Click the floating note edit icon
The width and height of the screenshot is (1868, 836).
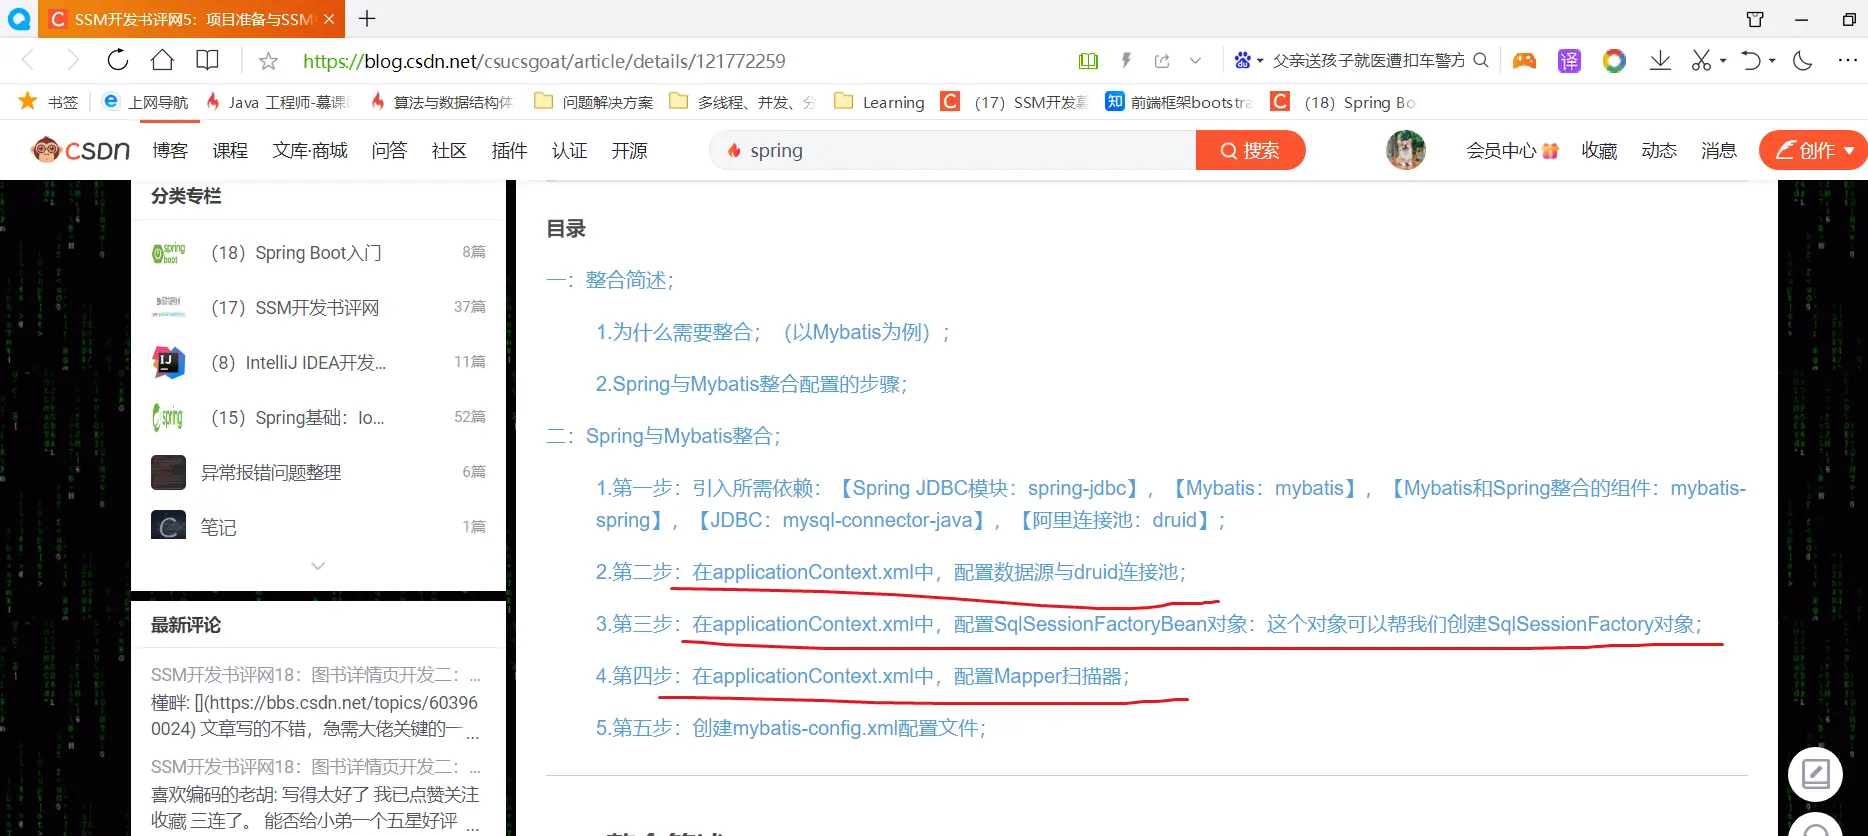coord(1815,774)
